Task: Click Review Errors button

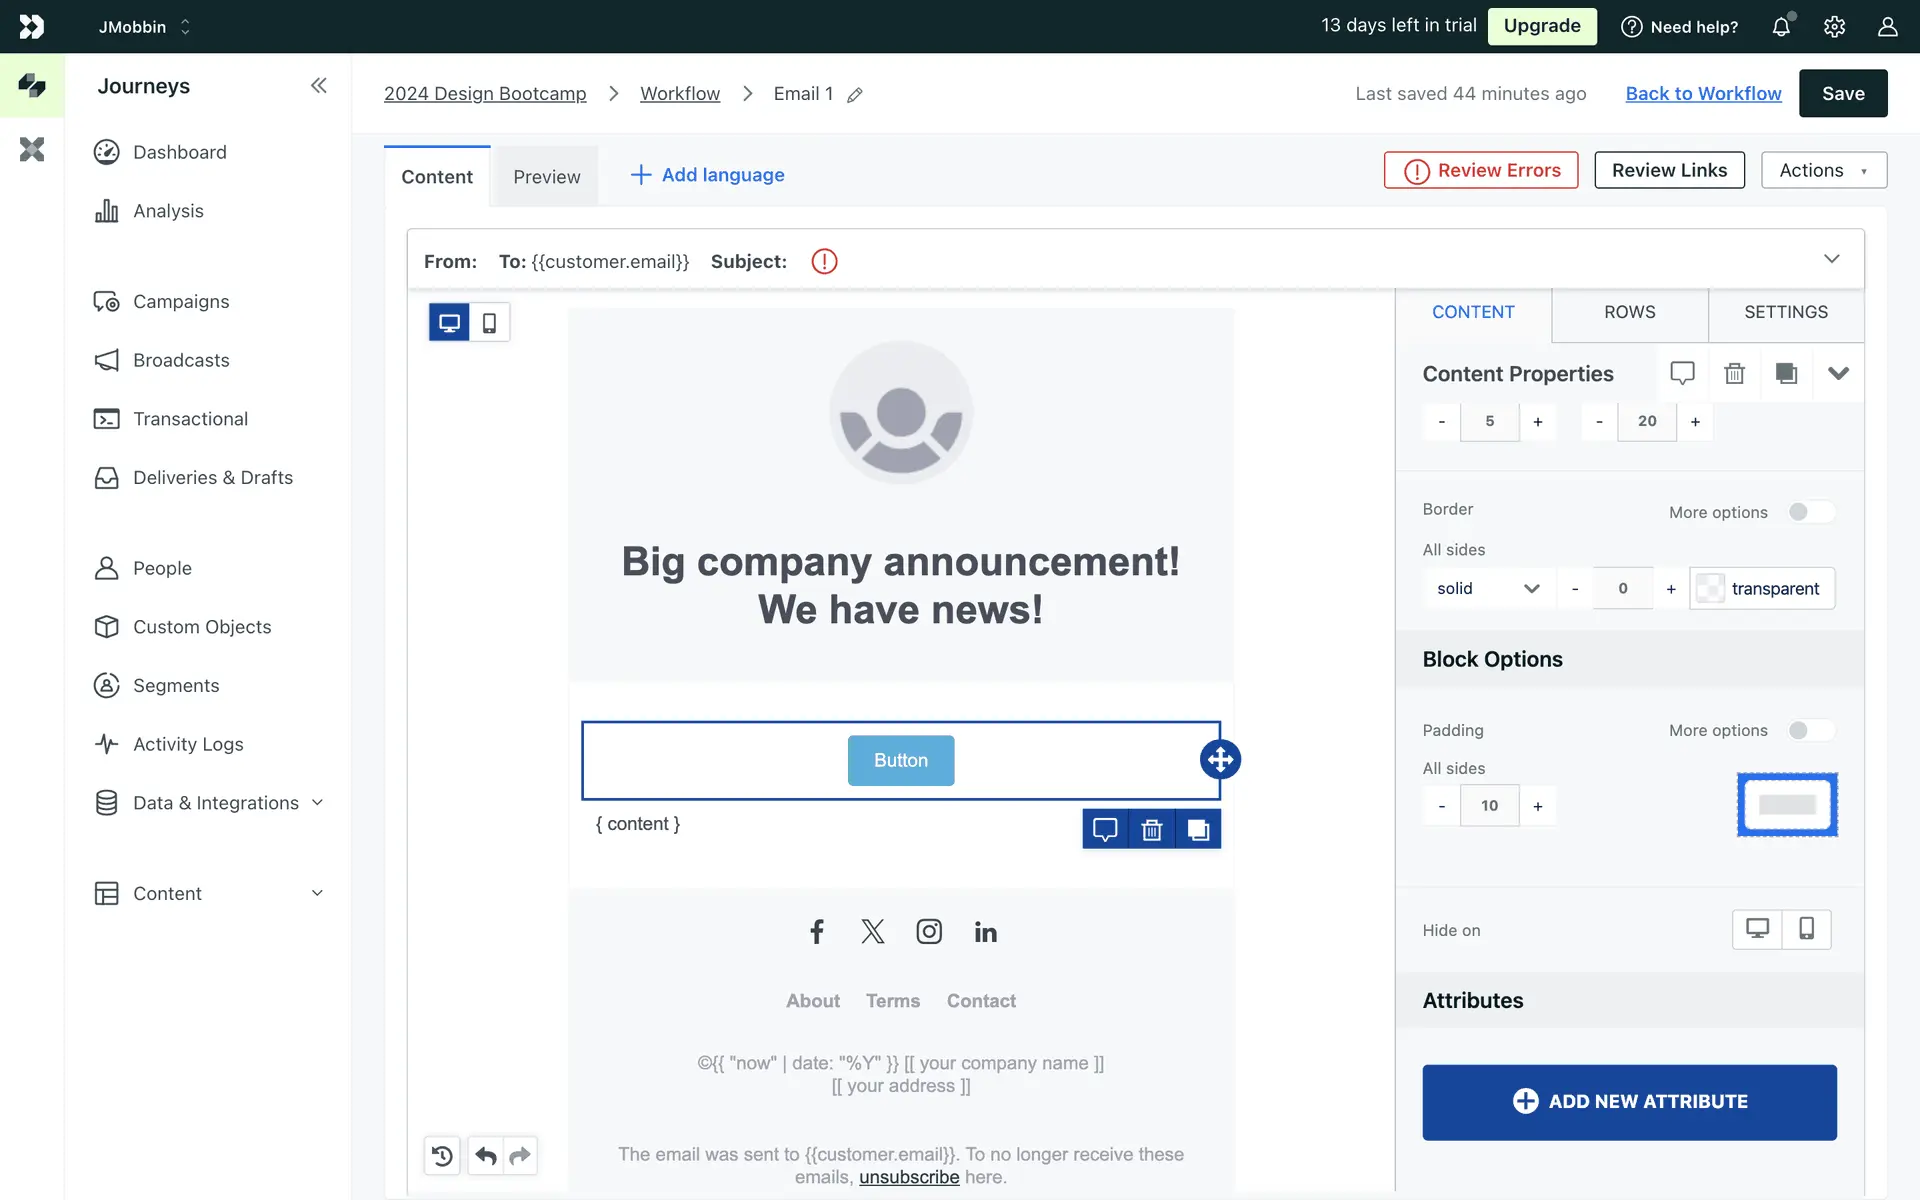Action: point(1481,170)
